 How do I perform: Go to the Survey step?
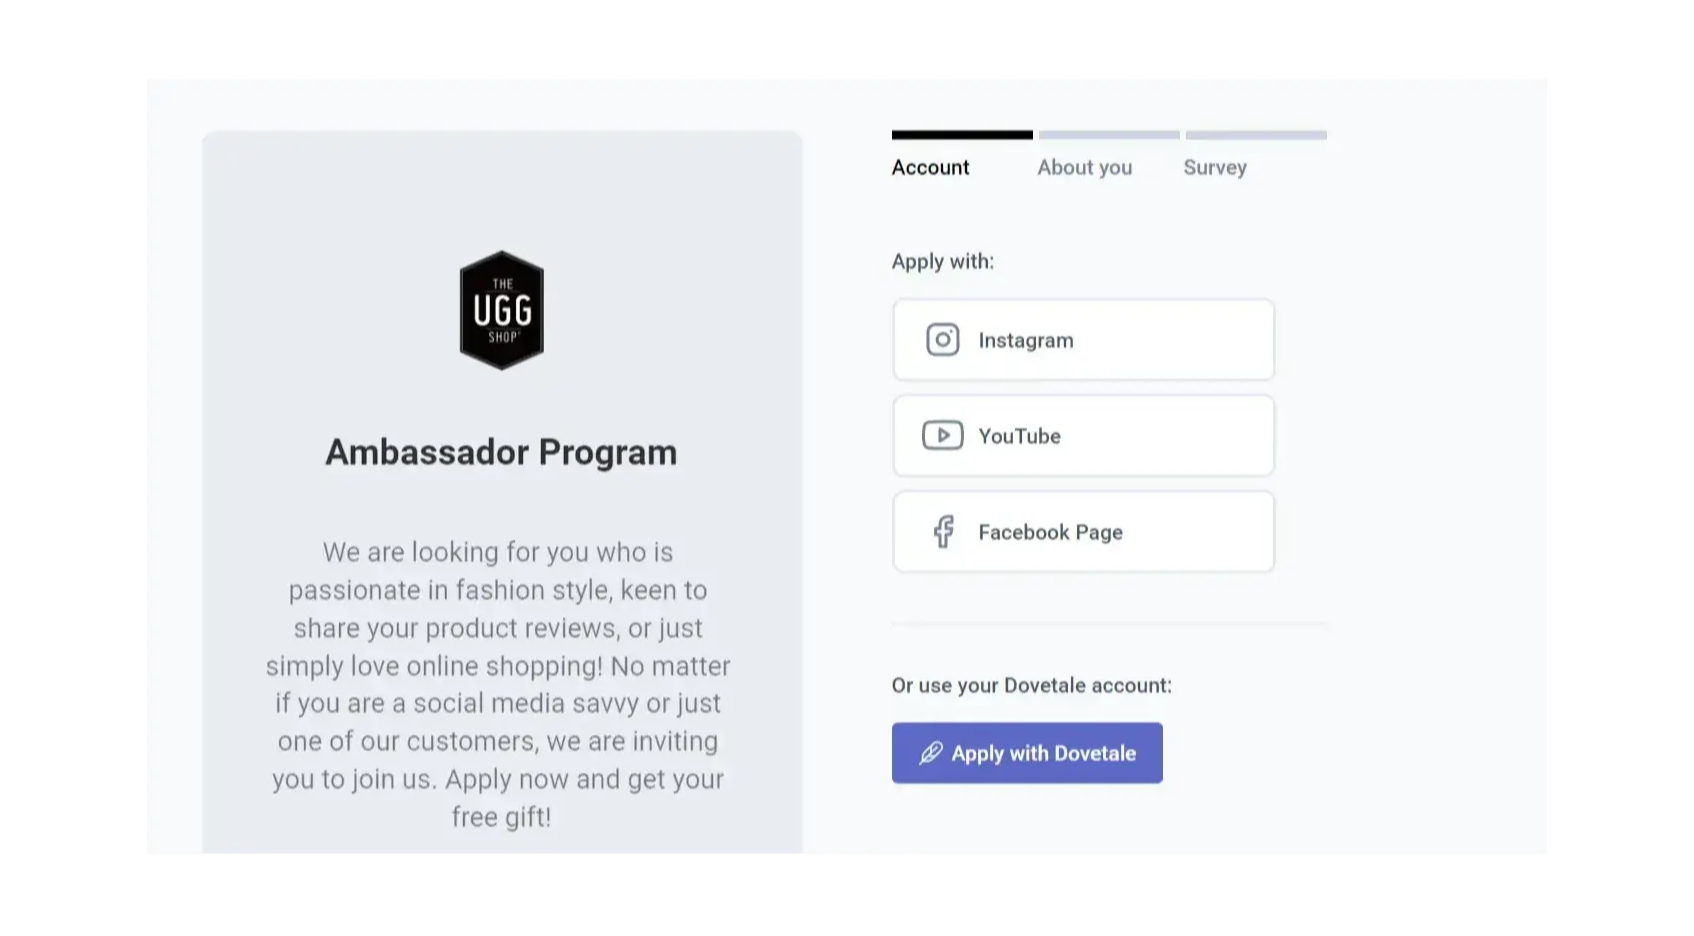point(1215,167)
